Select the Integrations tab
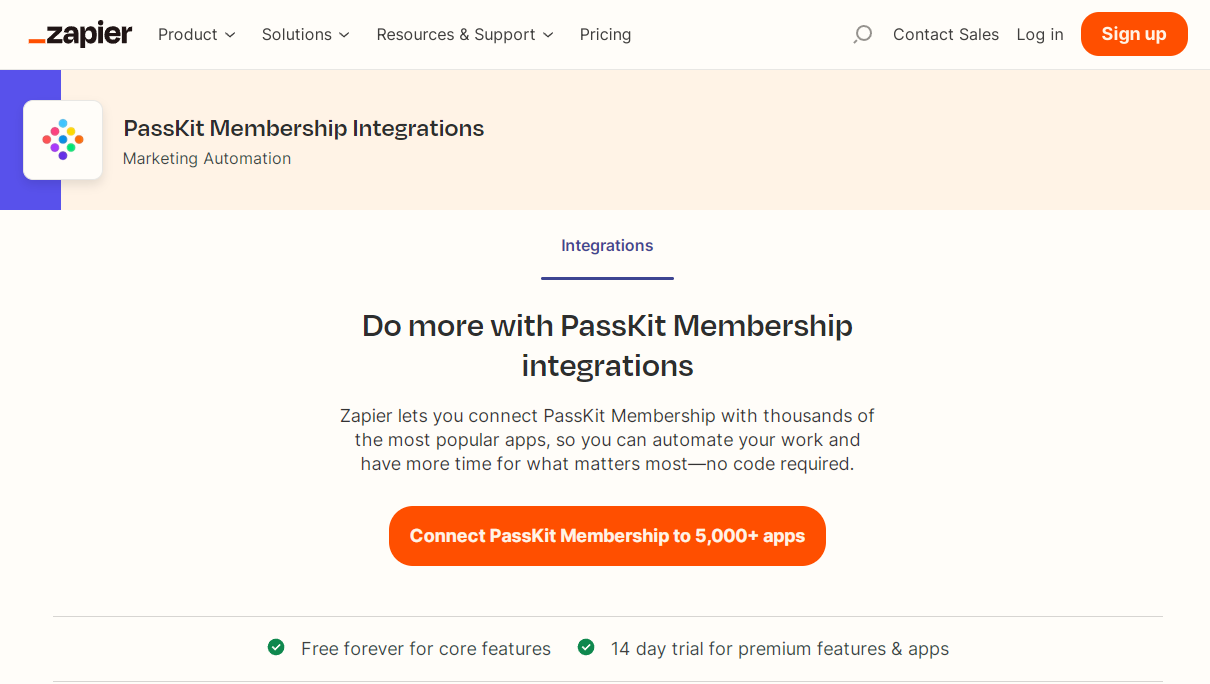1210x684 pixels. pyautogui.click(x=607, y=246)
